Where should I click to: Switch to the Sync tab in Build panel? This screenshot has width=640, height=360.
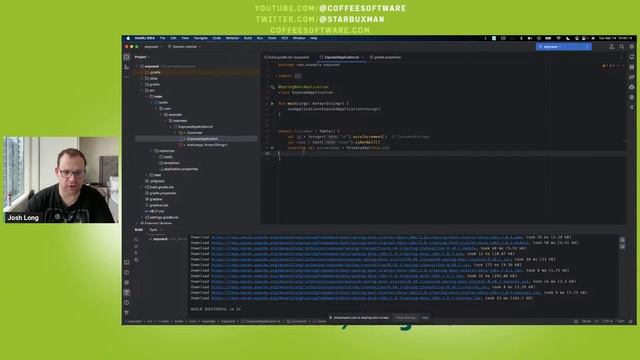153,230
